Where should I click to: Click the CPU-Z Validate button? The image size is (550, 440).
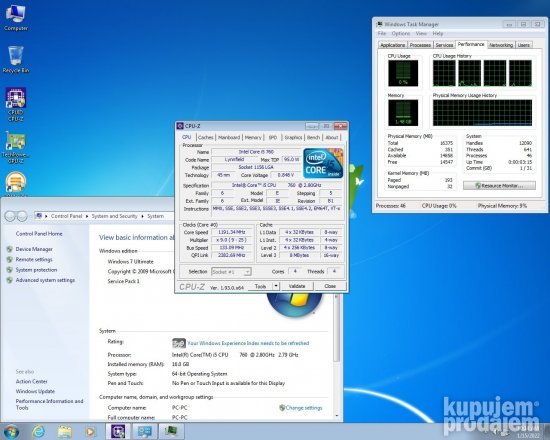pyautogui.click(x=297, y=286)
